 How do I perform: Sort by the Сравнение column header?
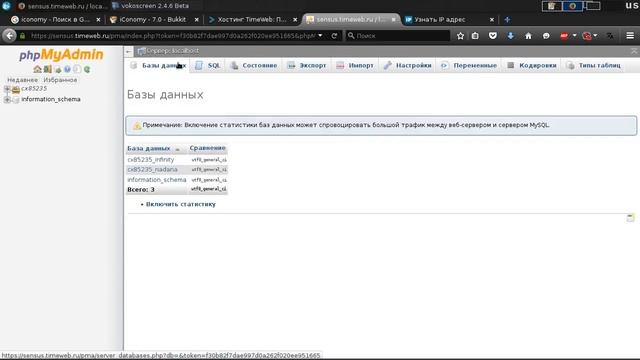point(207,148)
